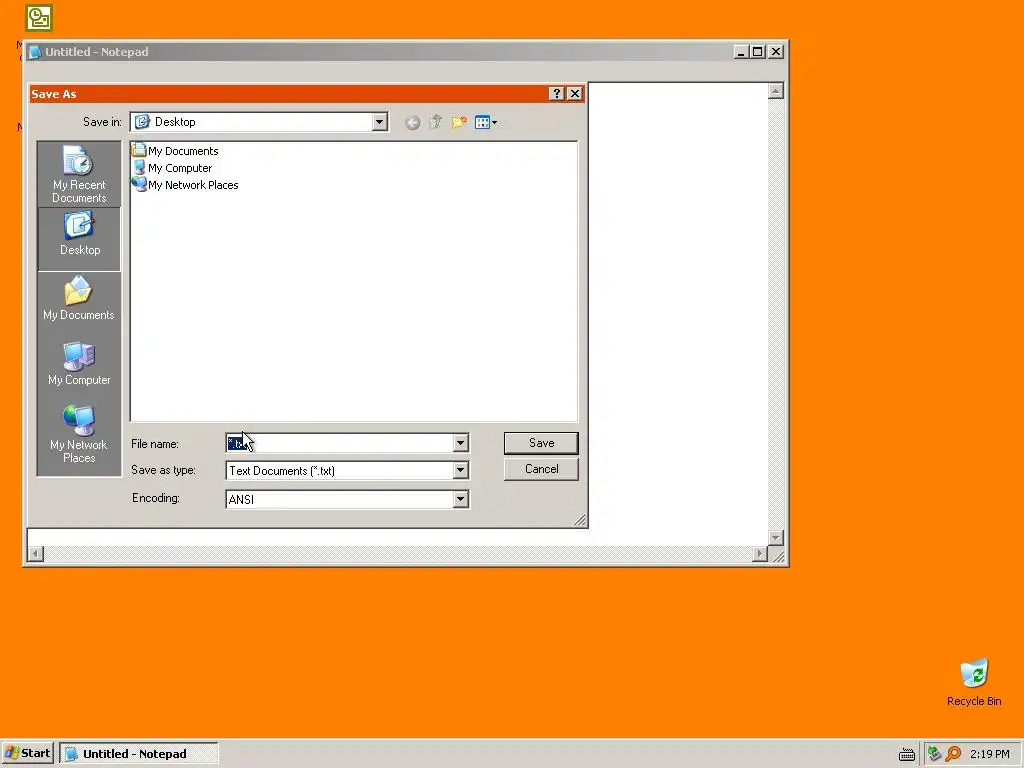This screenshot has width=1024, height=768.
Task: Select My Computer item in file list
Action: click(x=172, y=168)
